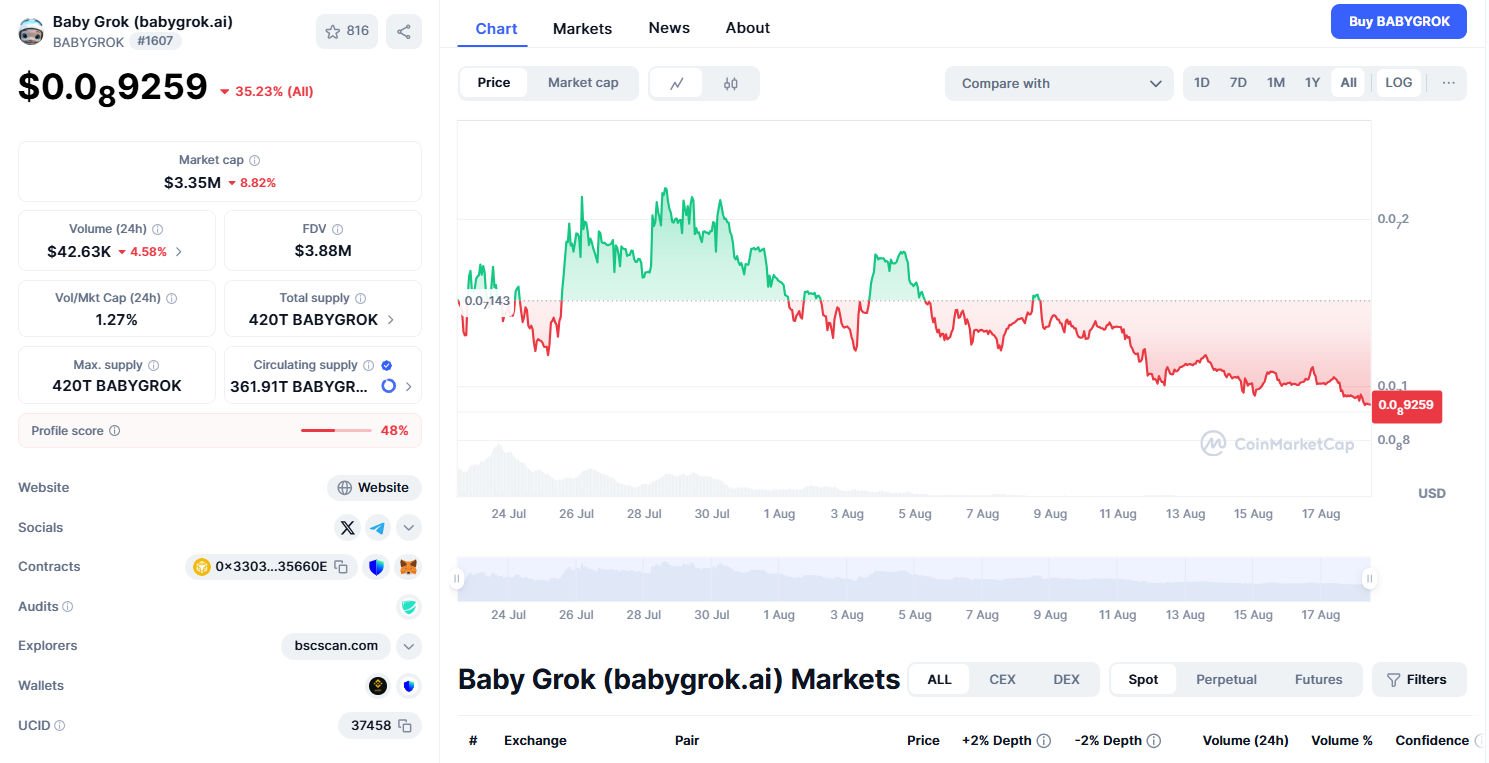This screenshot has height=763, width=1489.
Task: Copy the contract address
Action: tap(341, 567)
